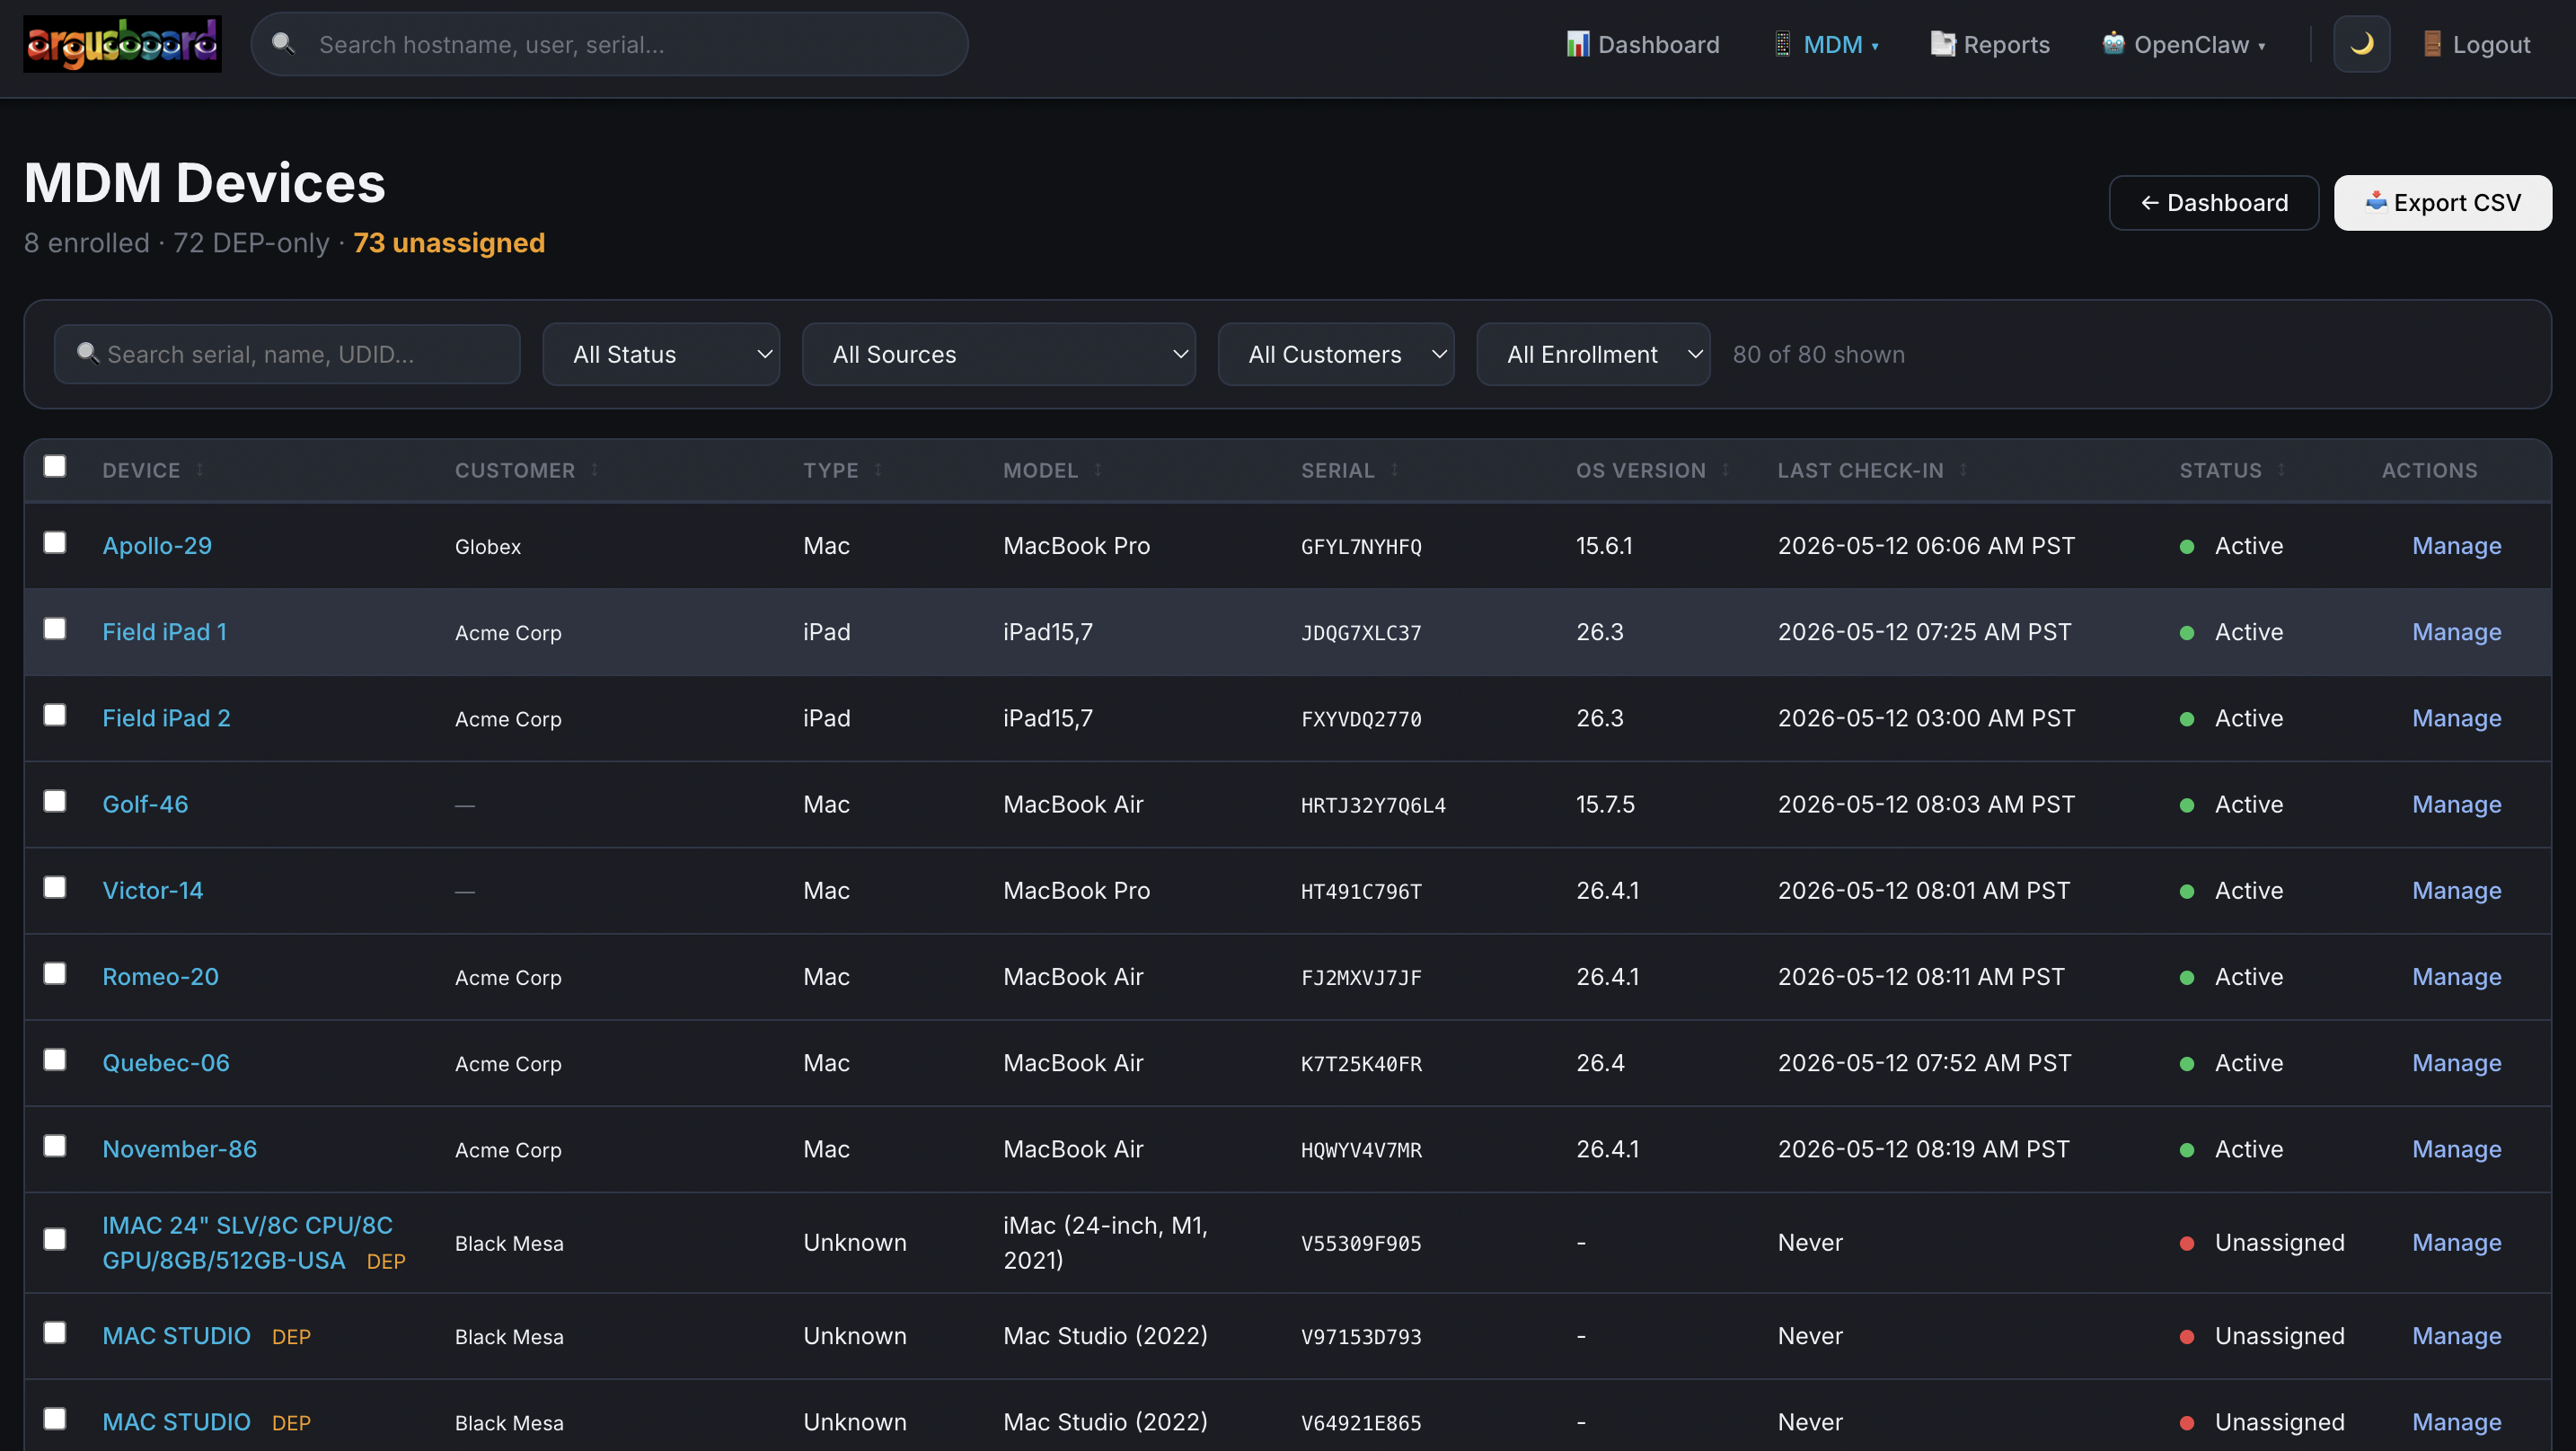
Task: Open the All Enrollment dropdown
Action: point(1593,354)
